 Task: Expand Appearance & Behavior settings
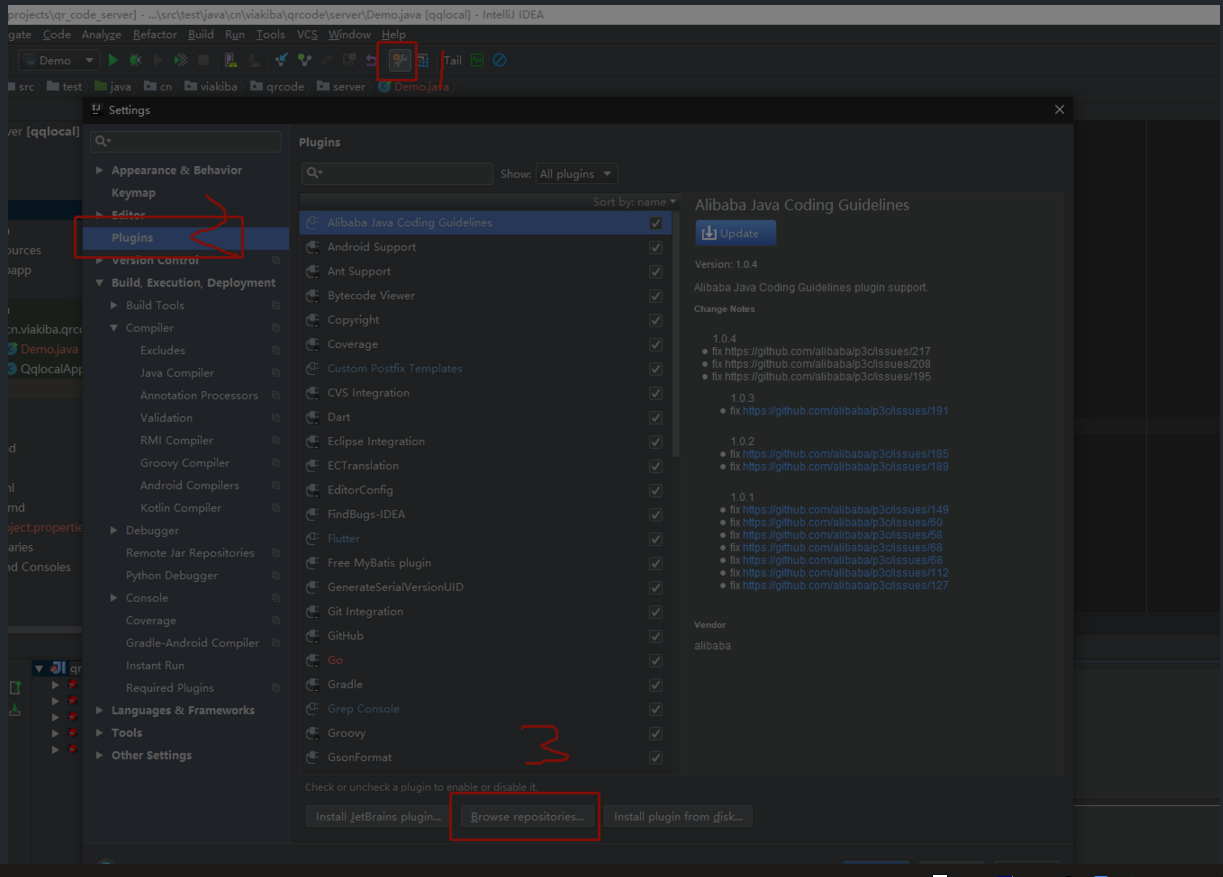click(x=99, y=171)
